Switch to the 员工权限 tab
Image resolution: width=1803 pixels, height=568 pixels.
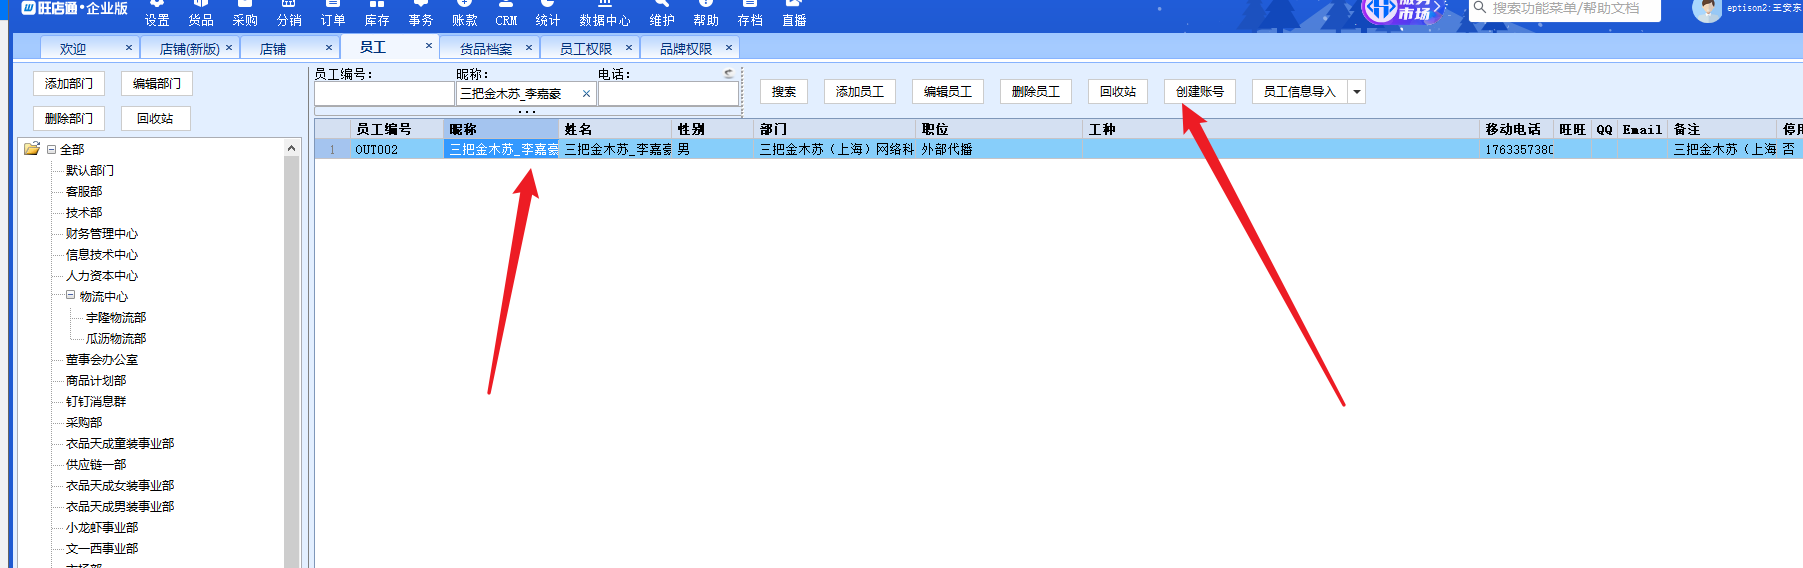pos(585,48)
